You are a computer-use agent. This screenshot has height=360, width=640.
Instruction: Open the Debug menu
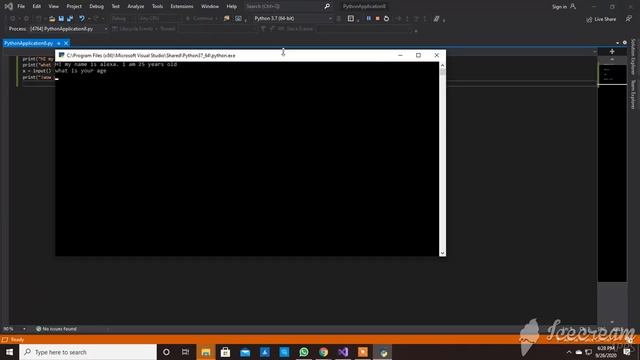96,7
